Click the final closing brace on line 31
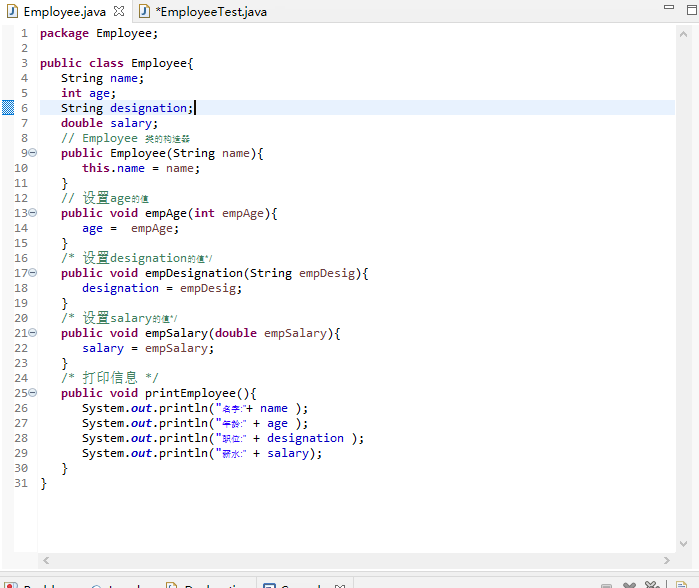This screenshot has height=588, width=699. (x=43, y=483)
